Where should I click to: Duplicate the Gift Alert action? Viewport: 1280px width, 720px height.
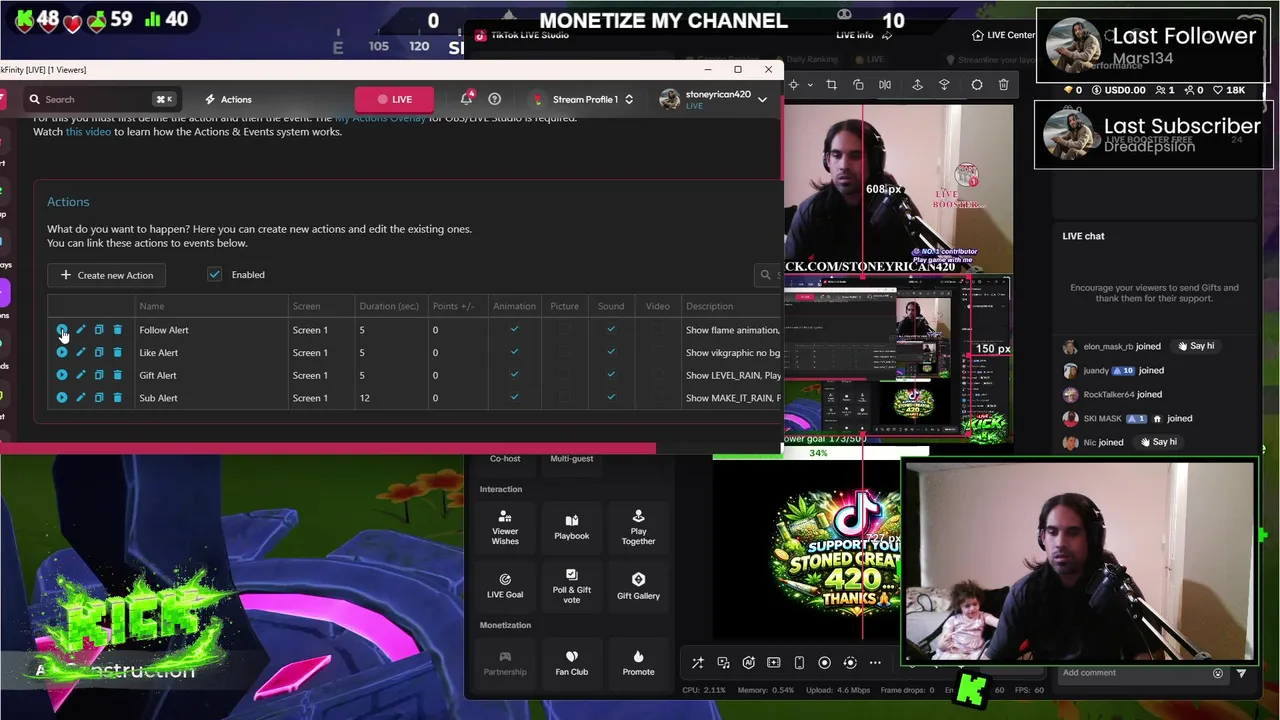point(99,375)
